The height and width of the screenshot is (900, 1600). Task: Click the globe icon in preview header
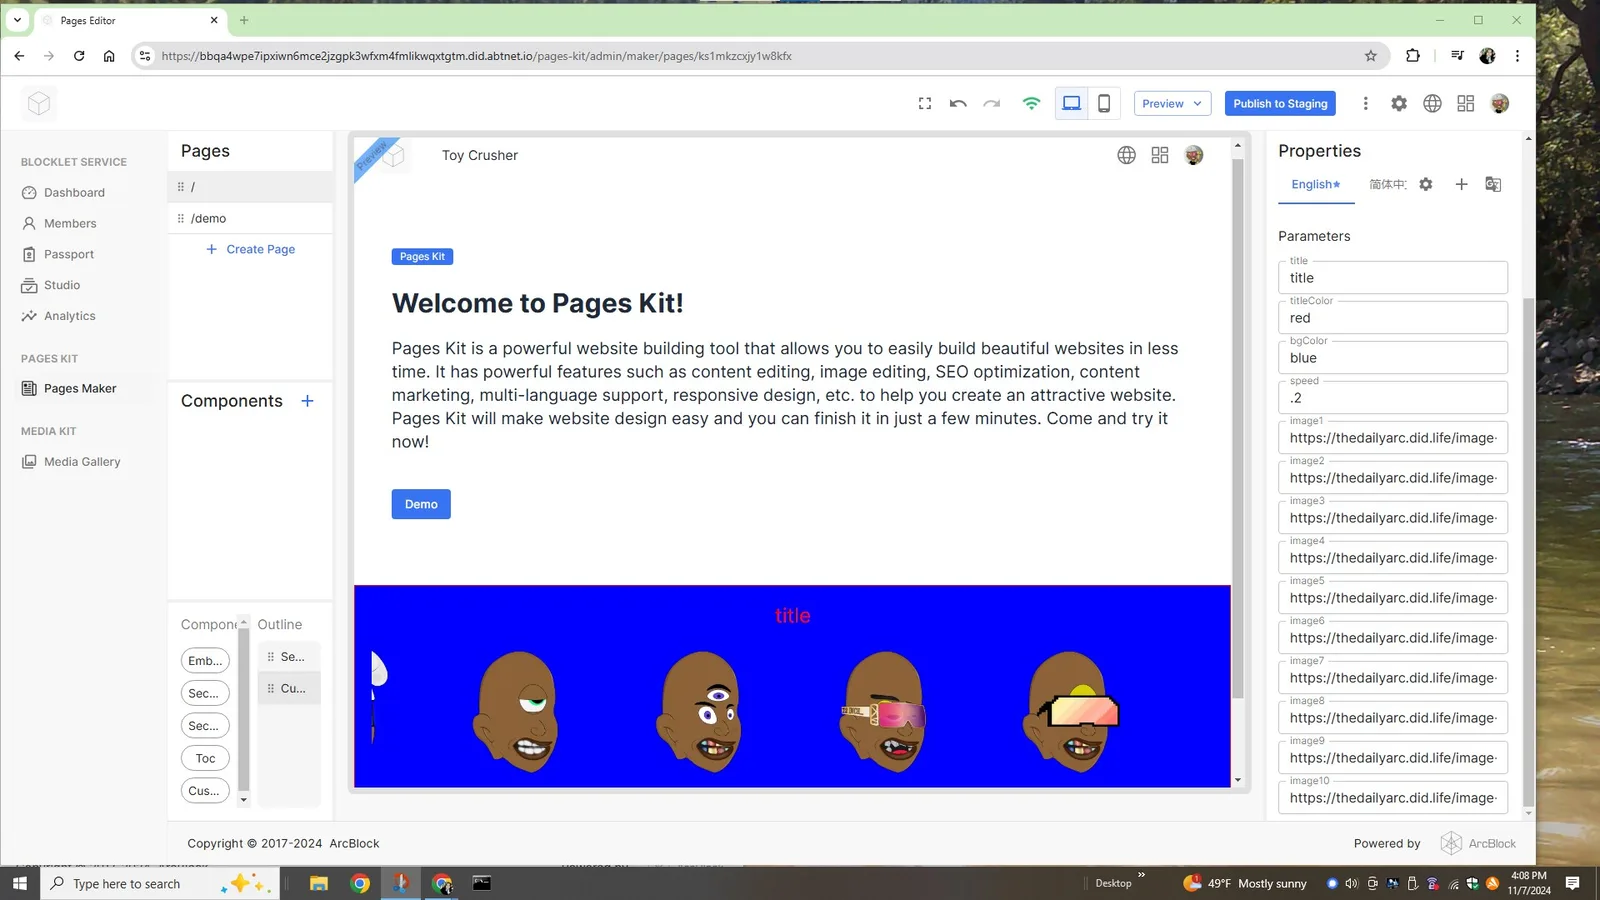[x=1126, y=155]
